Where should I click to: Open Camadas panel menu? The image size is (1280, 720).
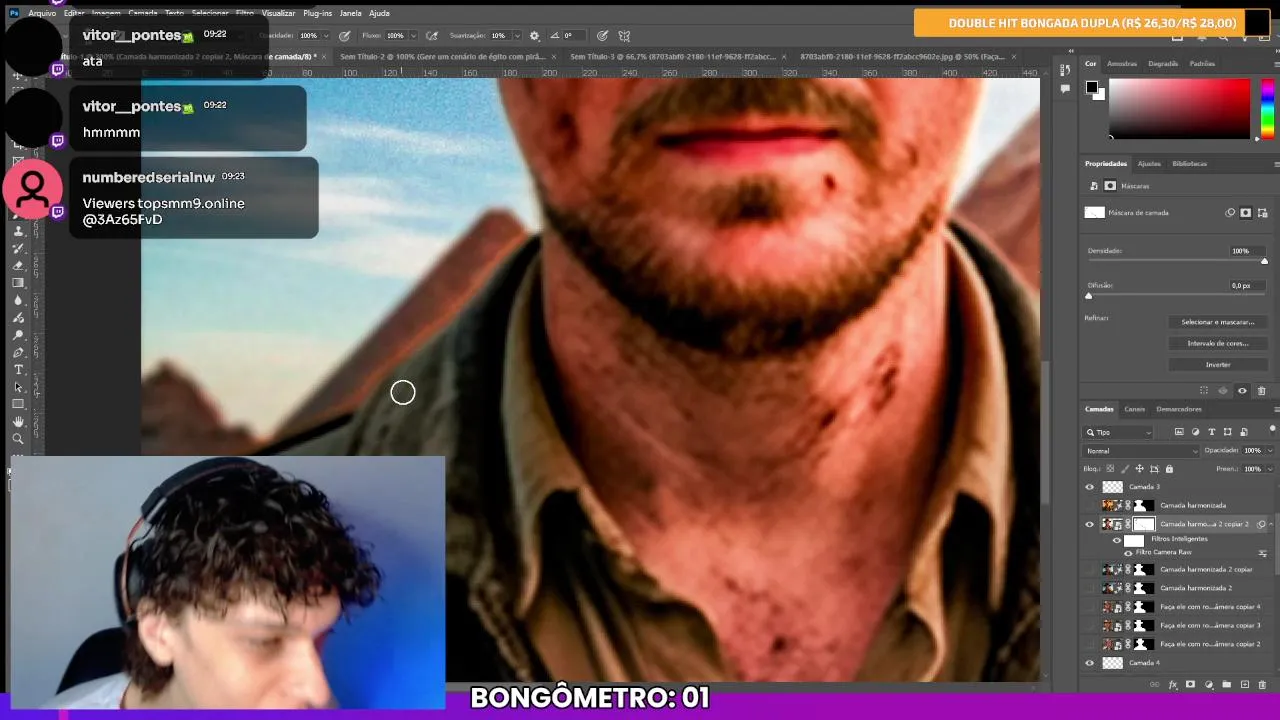1276,409
